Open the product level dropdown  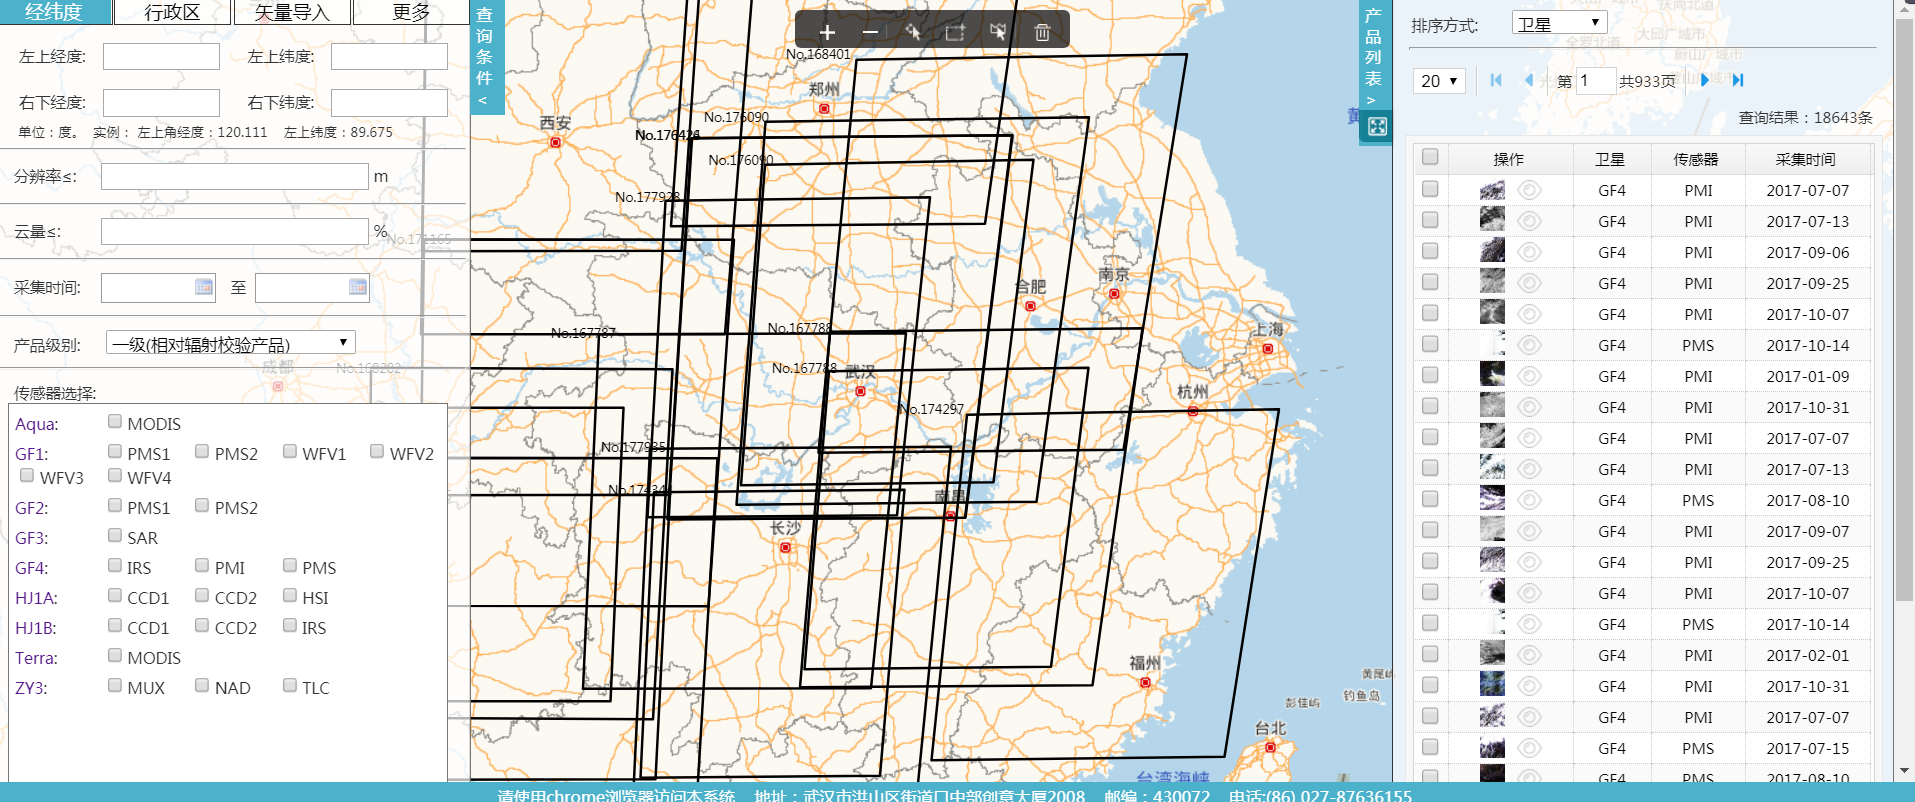tap(231, 343)
